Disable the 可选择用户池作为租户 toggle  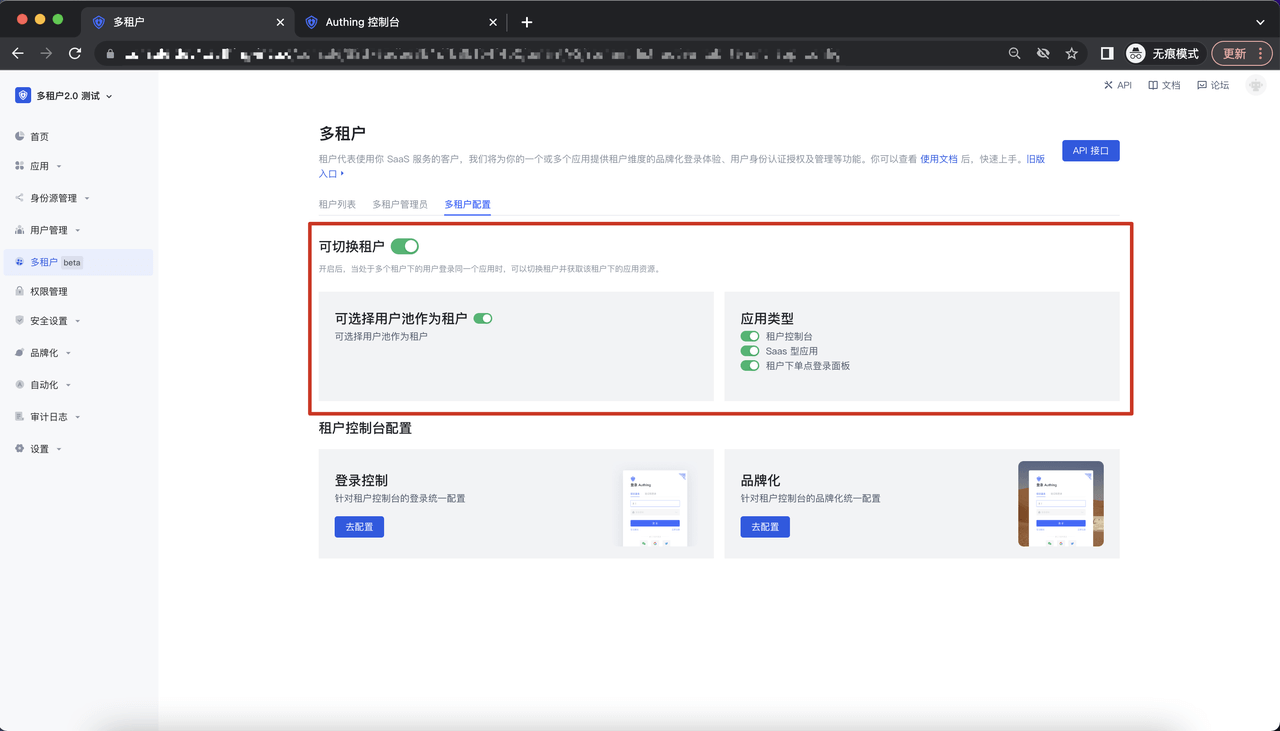[483, 318]
